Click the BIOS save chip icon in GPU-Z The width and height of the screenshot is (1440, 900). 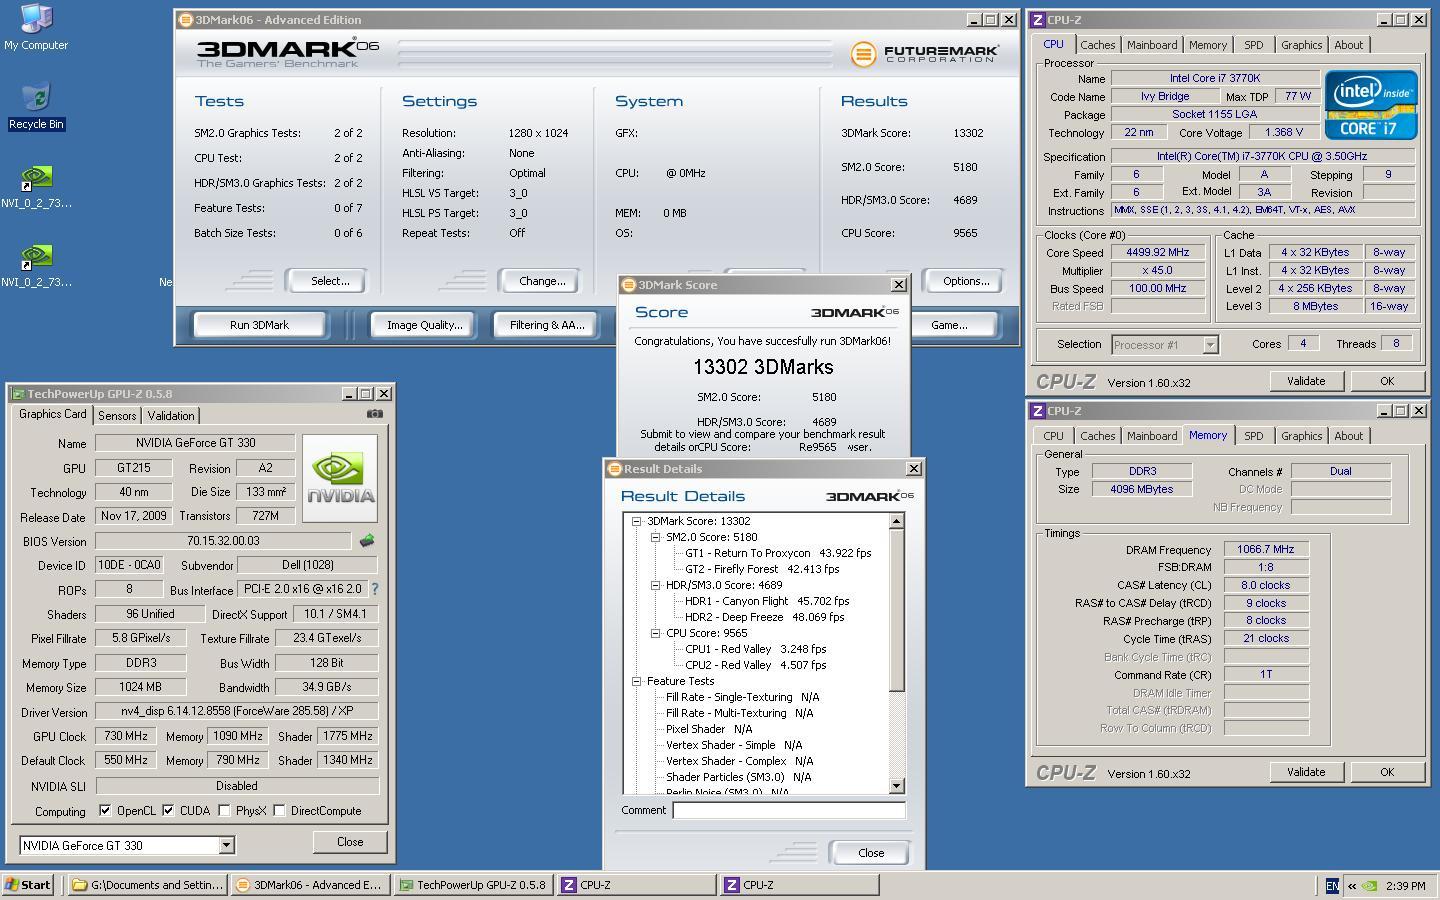click(367, 540)
